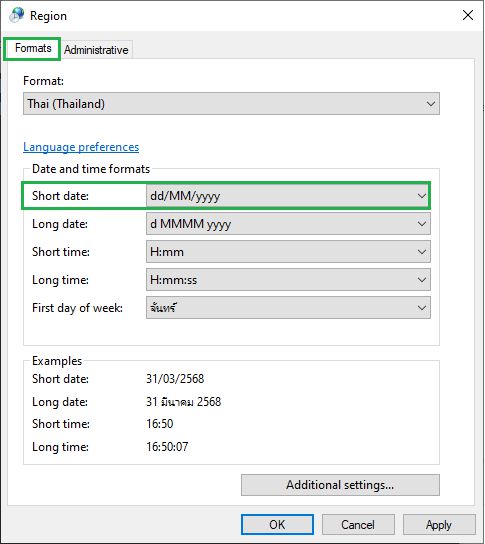The image size is (485, 544).
Task: Select the example long time 16:50:07
Action: click(167, 447)
